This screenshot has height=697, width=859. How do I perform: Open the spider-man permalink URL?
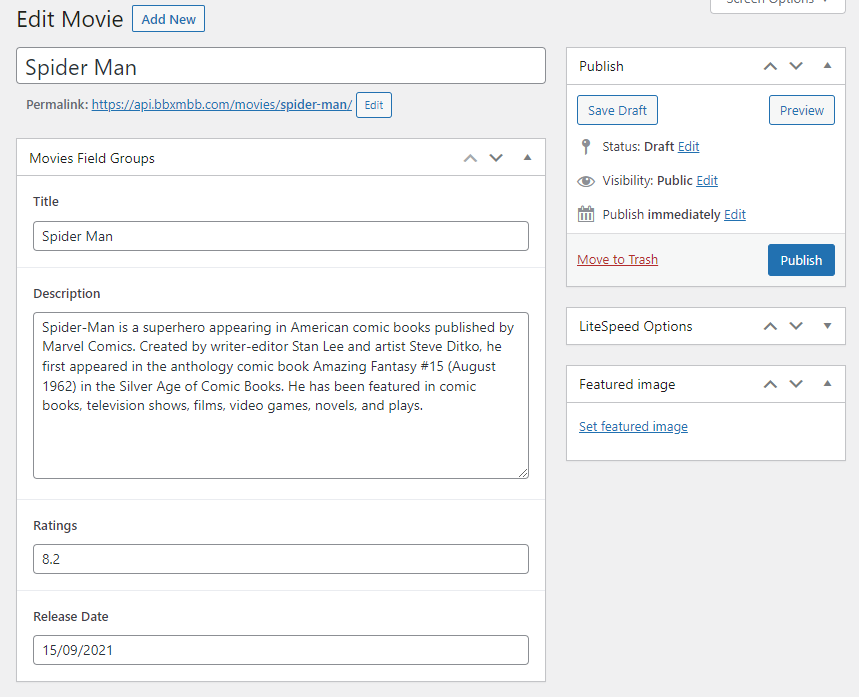222,105
